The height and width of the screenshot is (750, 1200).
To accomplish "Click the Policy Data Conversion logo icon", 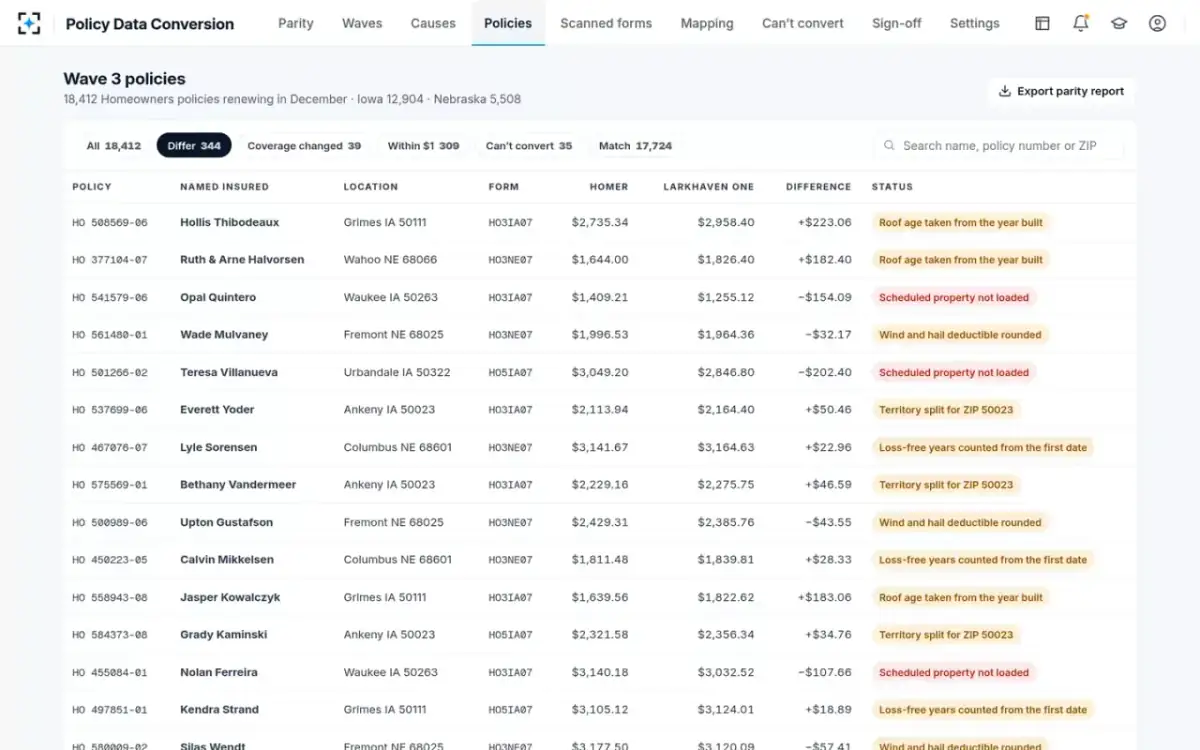I will [x=30, y=23].
